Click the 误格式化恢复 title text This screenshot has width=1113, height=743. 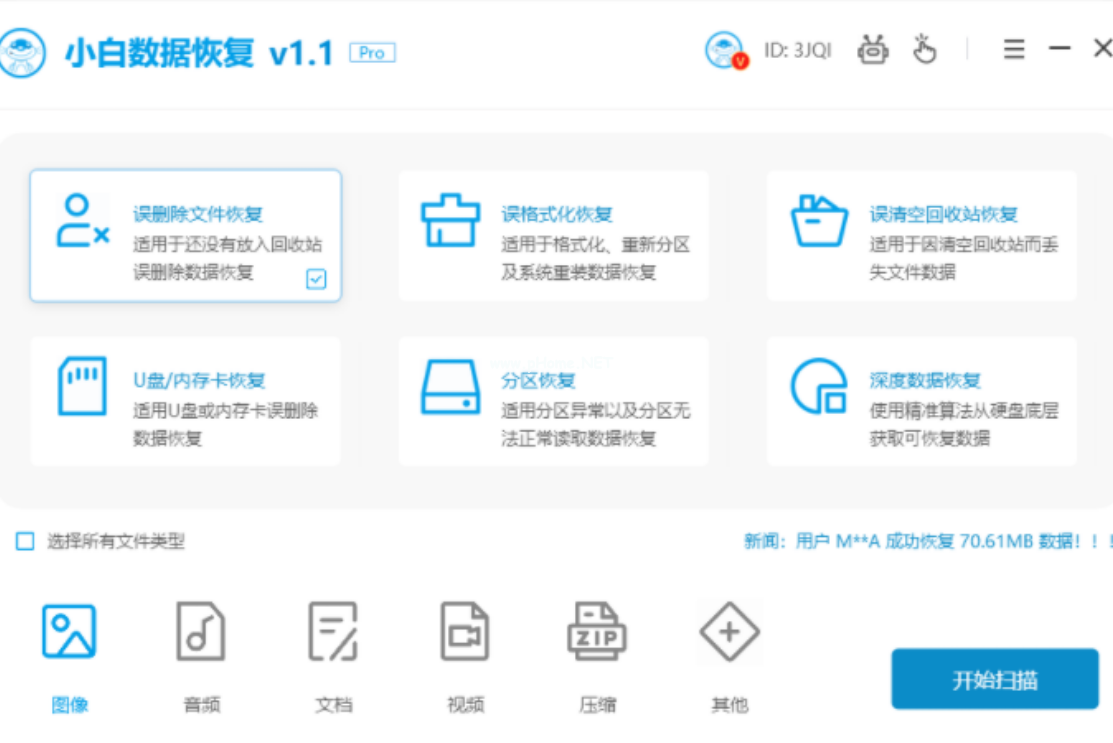tap(556, 214)
